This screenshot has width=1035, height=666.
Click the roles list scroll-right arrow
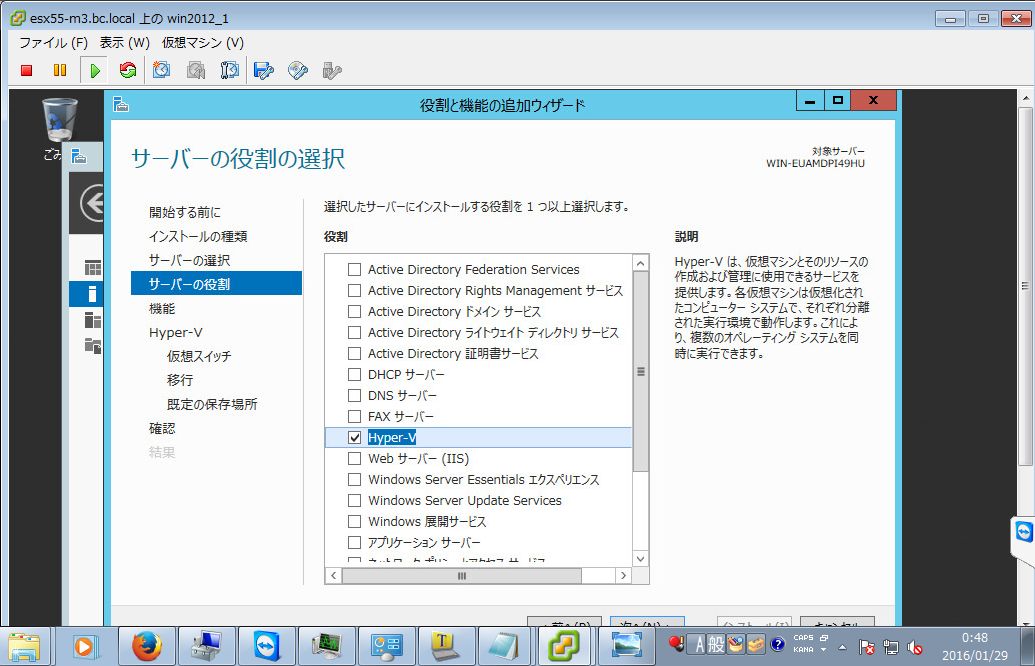(x=623, y=576)
